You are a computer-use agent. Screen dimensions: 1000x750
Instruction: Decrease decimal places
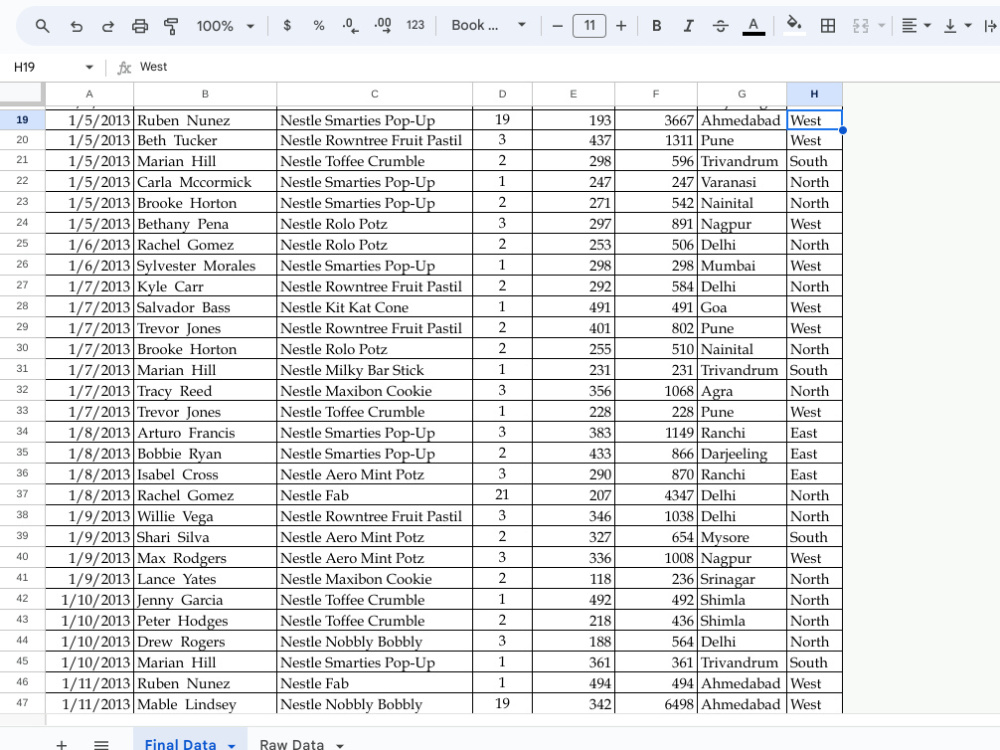coord(350,26)
